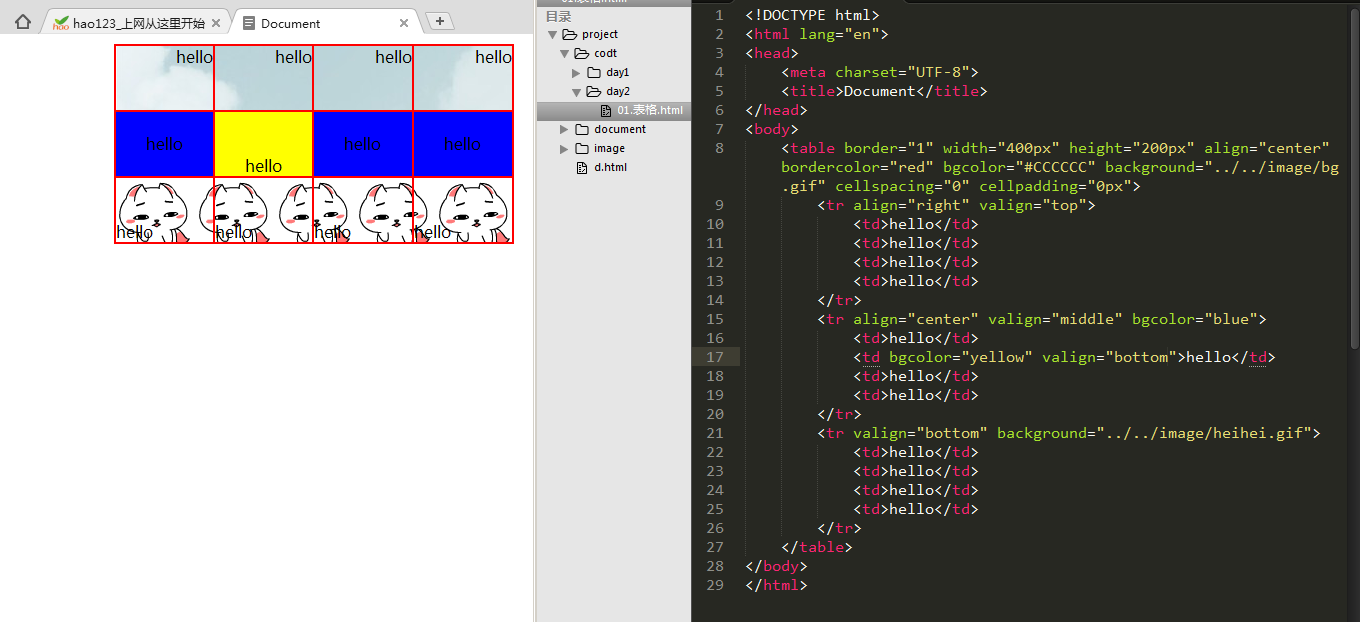Viewport: 1360px width, 622px height.
Task: Click the document folder icon in sidebar
Action: [582, 129]
